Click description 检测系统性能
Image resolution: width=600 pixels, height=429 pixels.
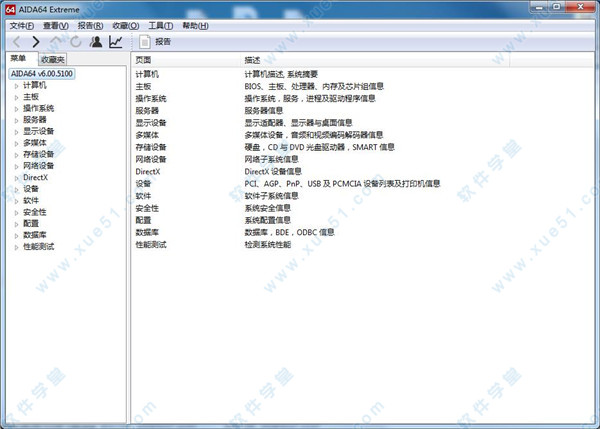pos(267,245)
